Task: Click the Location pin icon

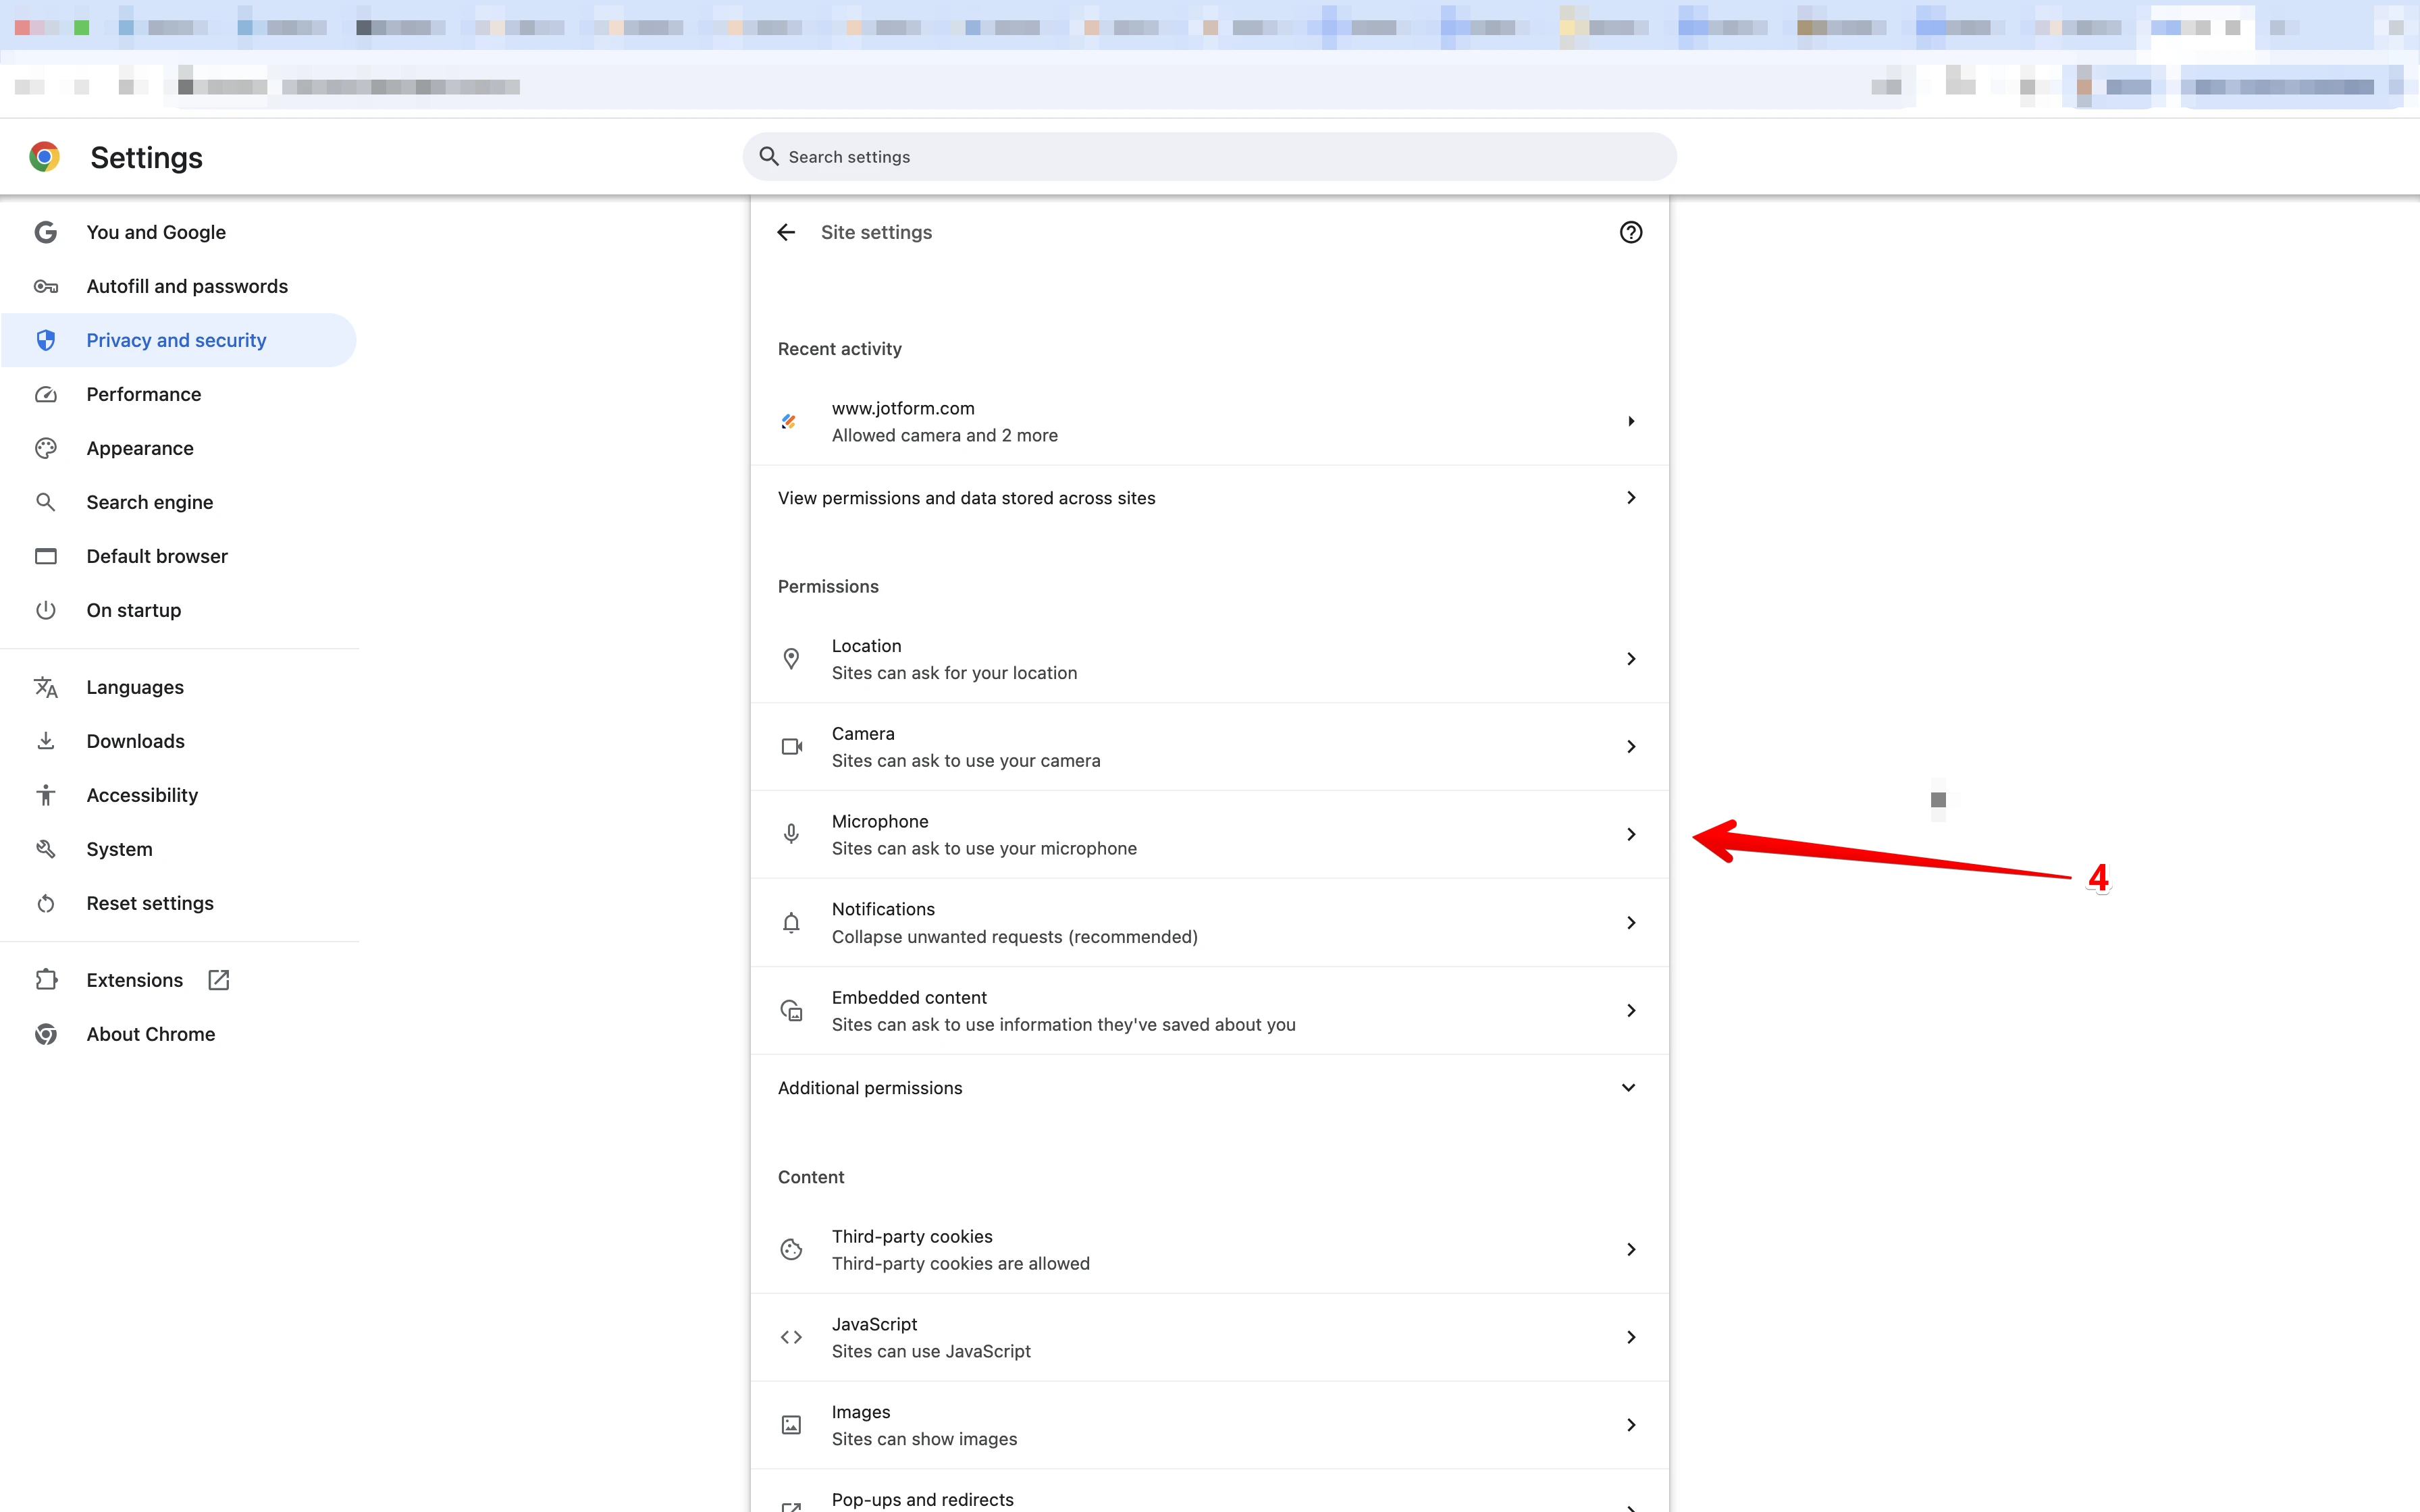Action: [790, 658]
